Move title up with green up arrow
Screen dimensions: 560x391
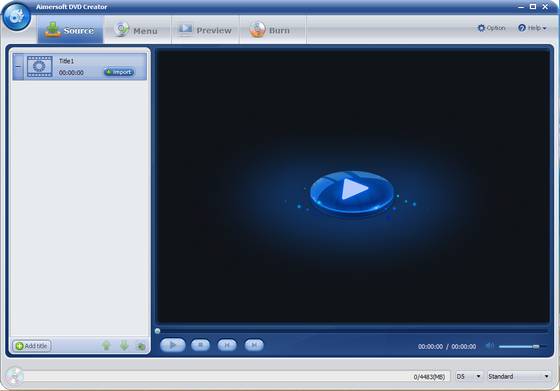coord(106,346)
